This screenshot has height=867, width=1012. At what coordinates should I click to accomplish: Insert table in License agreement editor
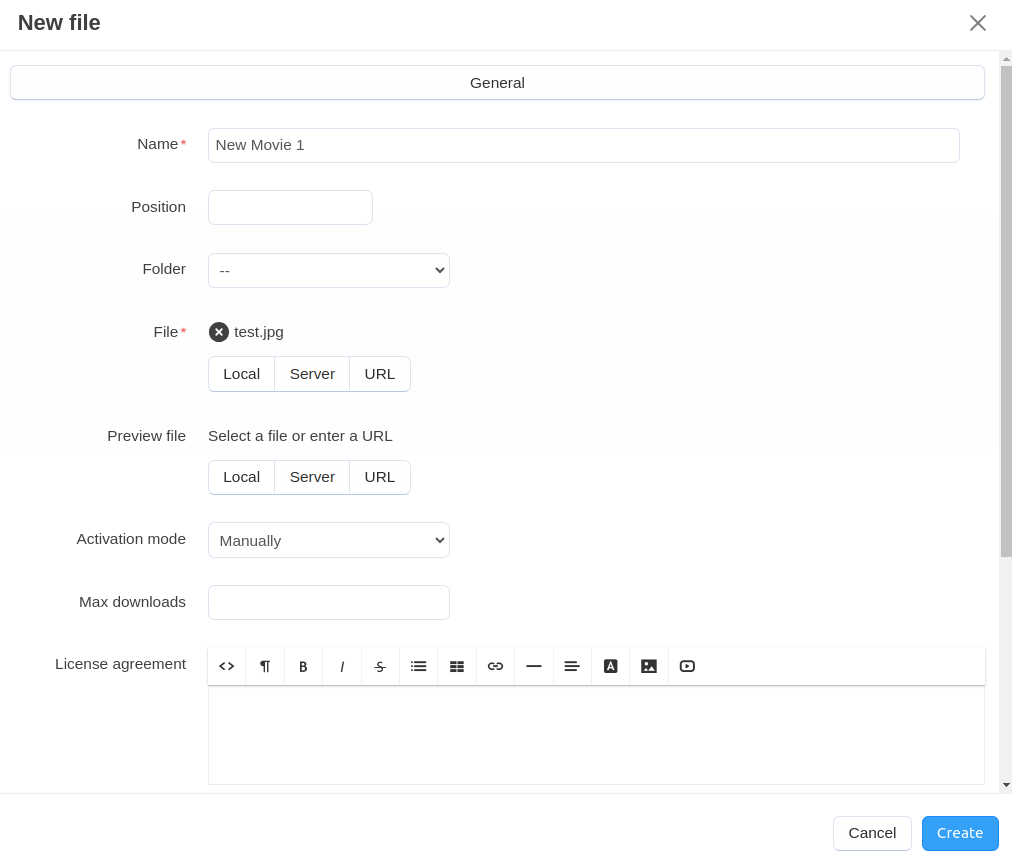(456, 666)
